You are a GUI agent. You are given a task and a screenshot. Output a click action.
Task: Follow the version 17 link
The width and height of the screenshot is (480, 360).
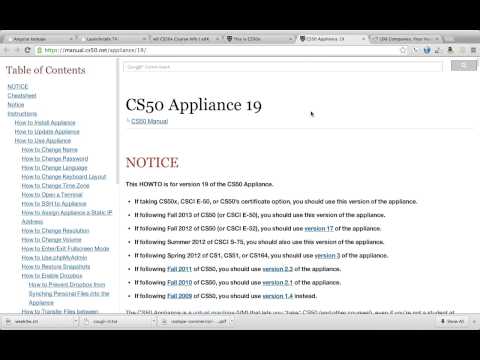coord(319,229)
